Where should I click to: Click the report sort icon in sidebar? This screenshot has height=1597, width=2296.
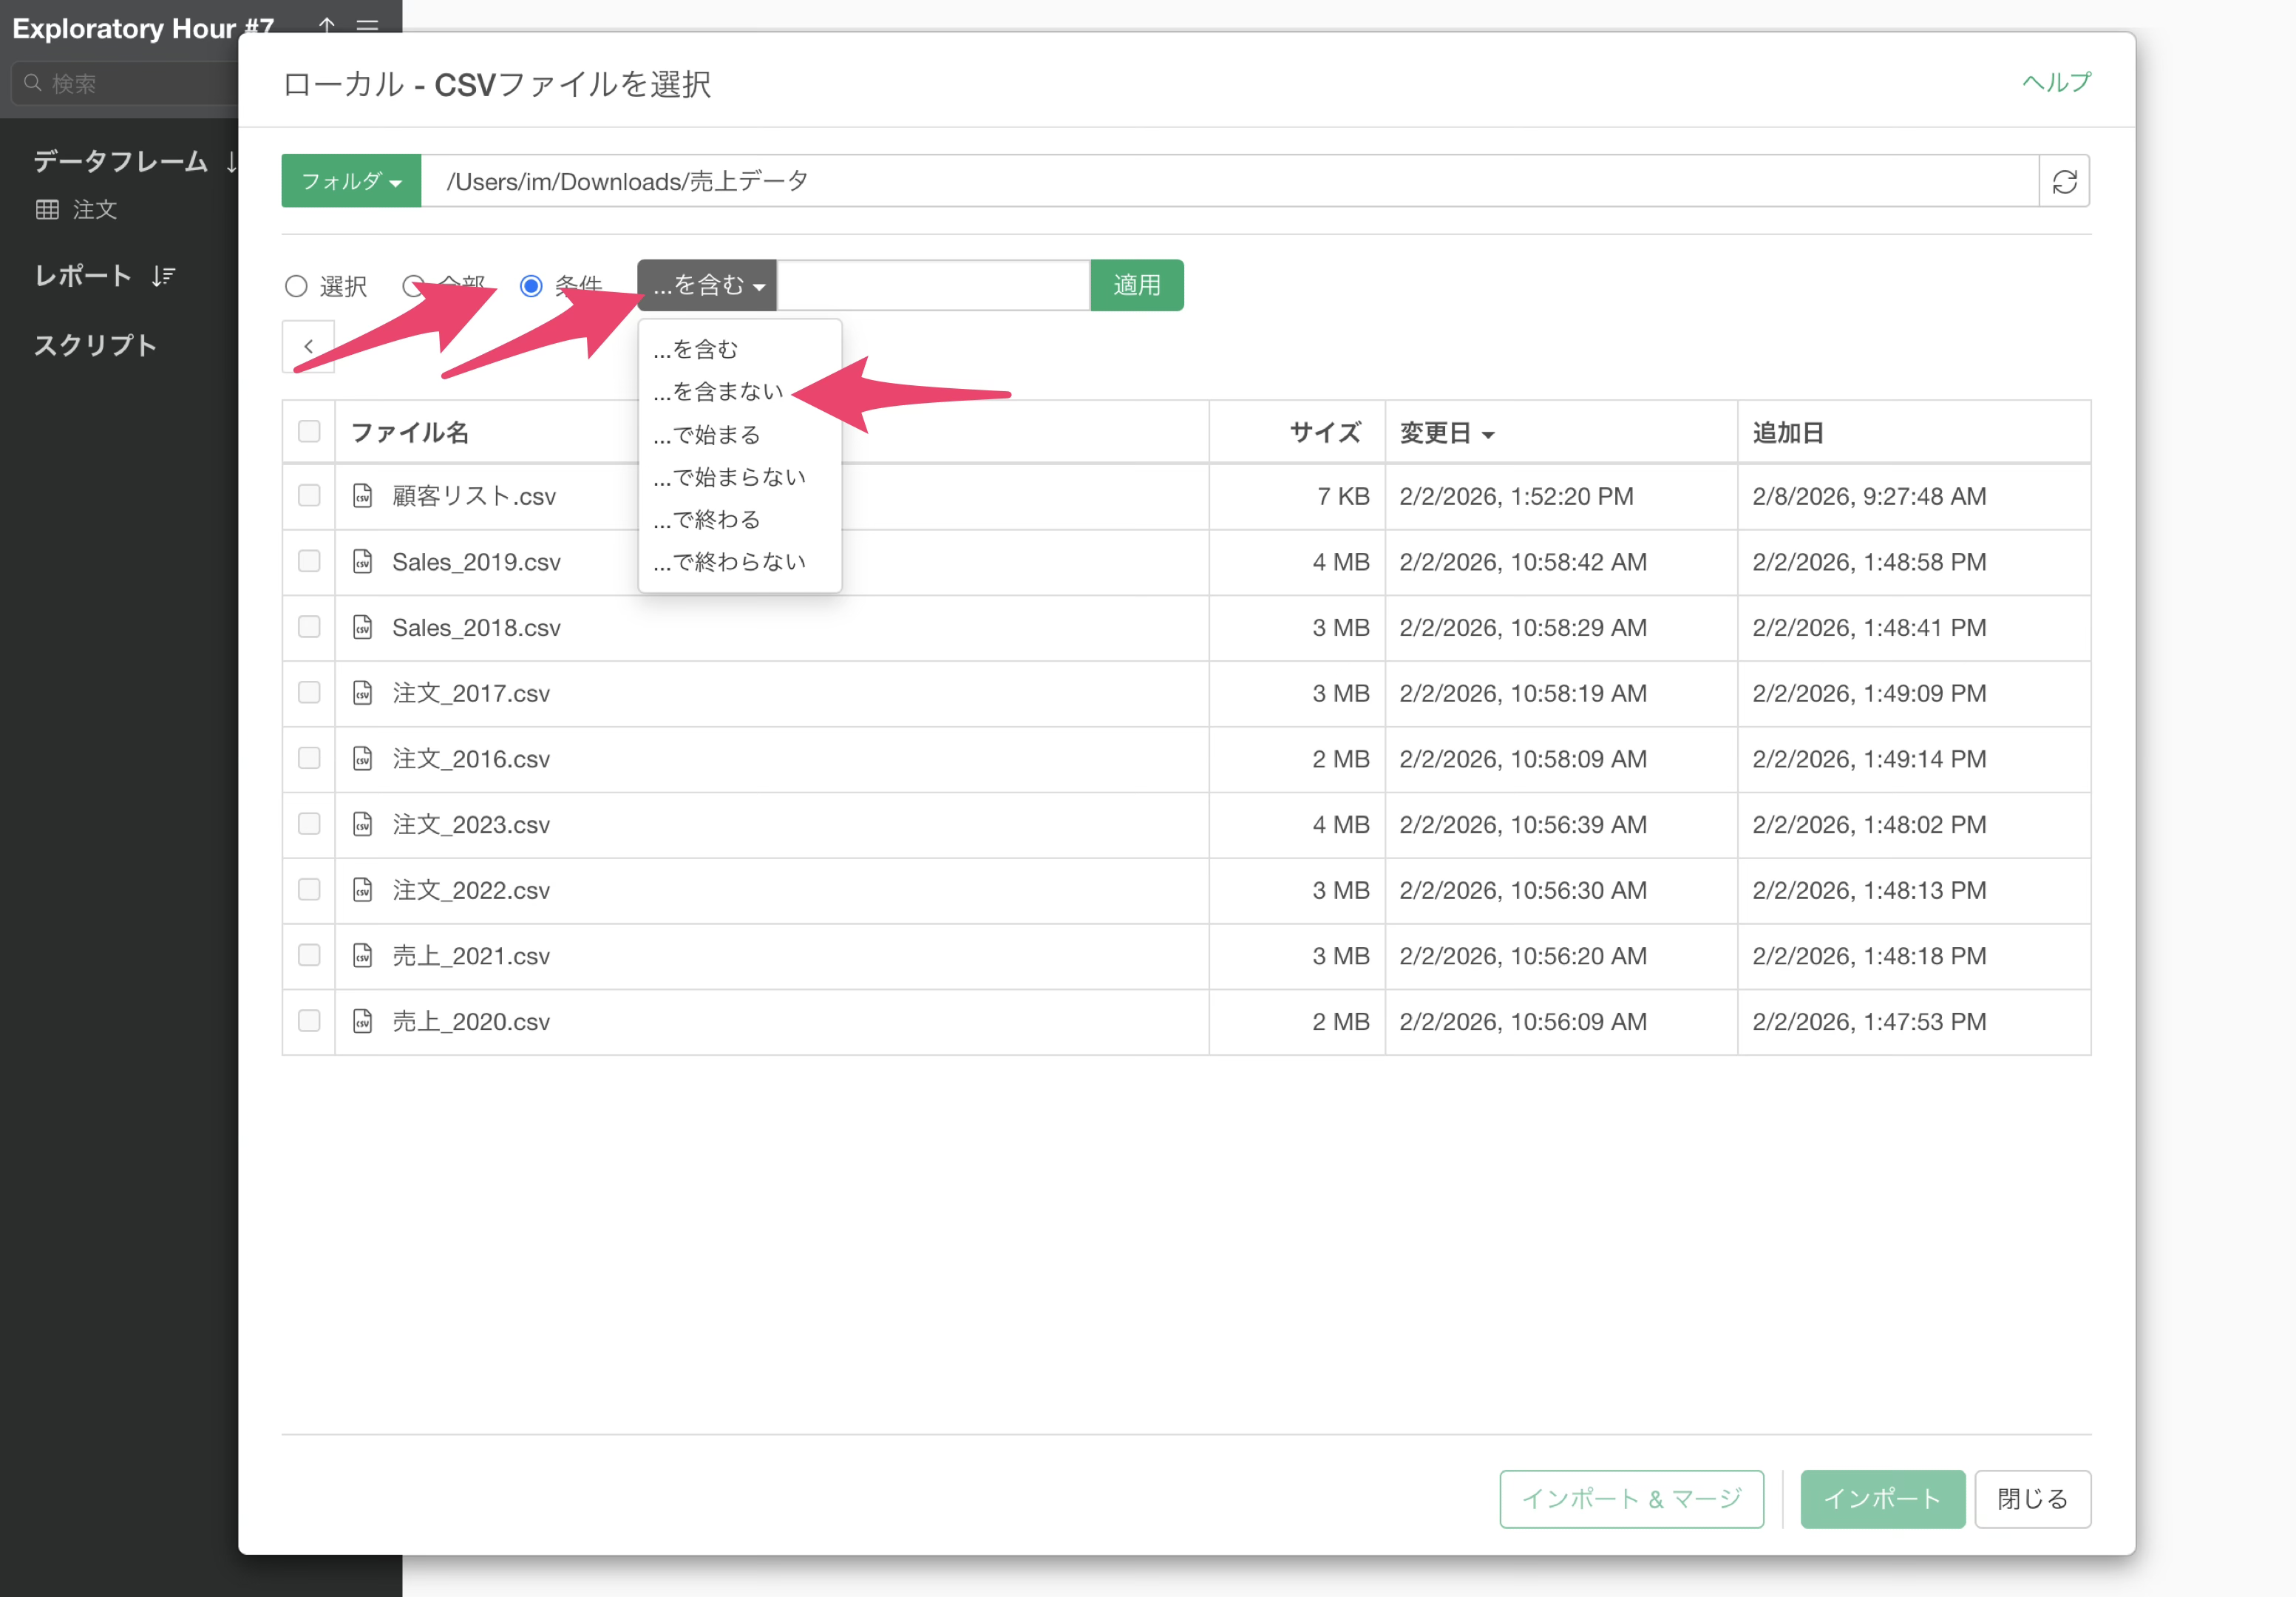point(163,276)
